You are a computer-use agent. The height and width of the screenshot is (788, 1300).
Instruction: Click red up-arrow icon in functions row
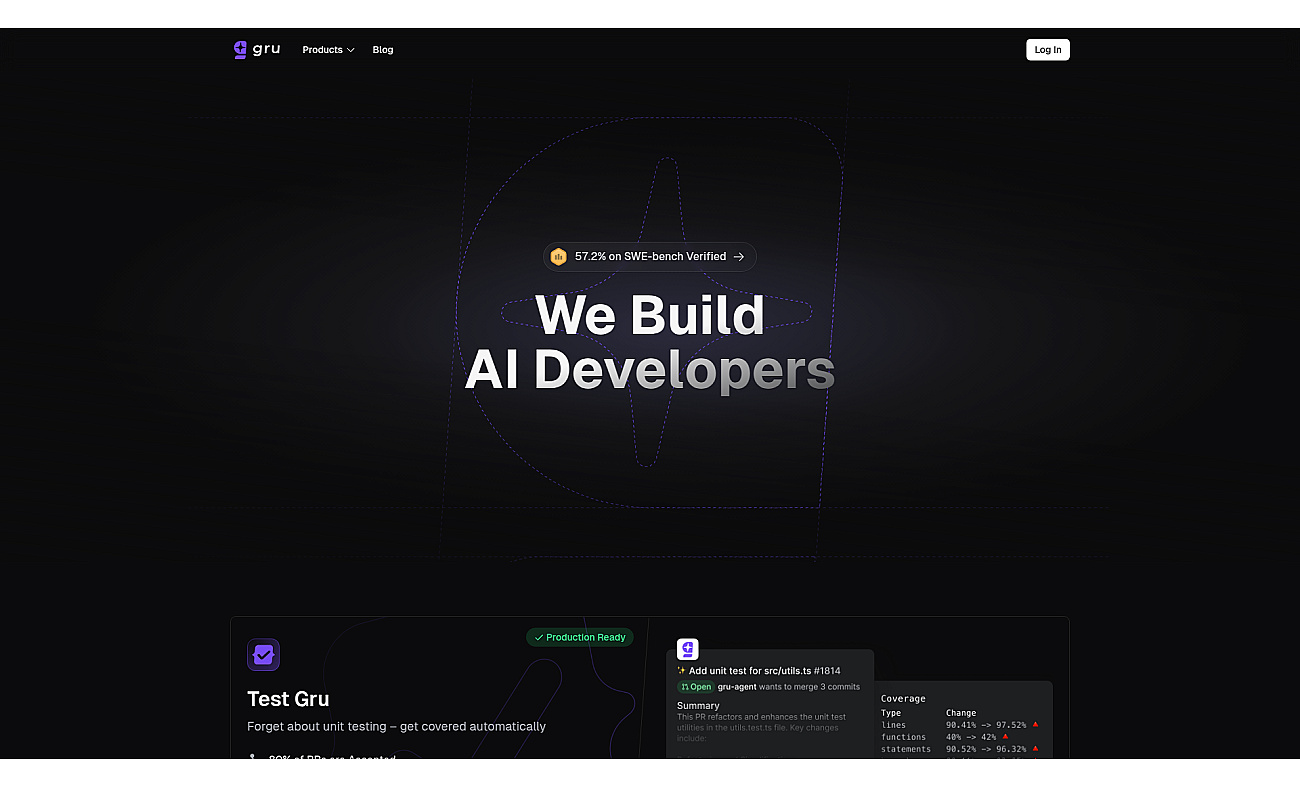(1006, 737)
